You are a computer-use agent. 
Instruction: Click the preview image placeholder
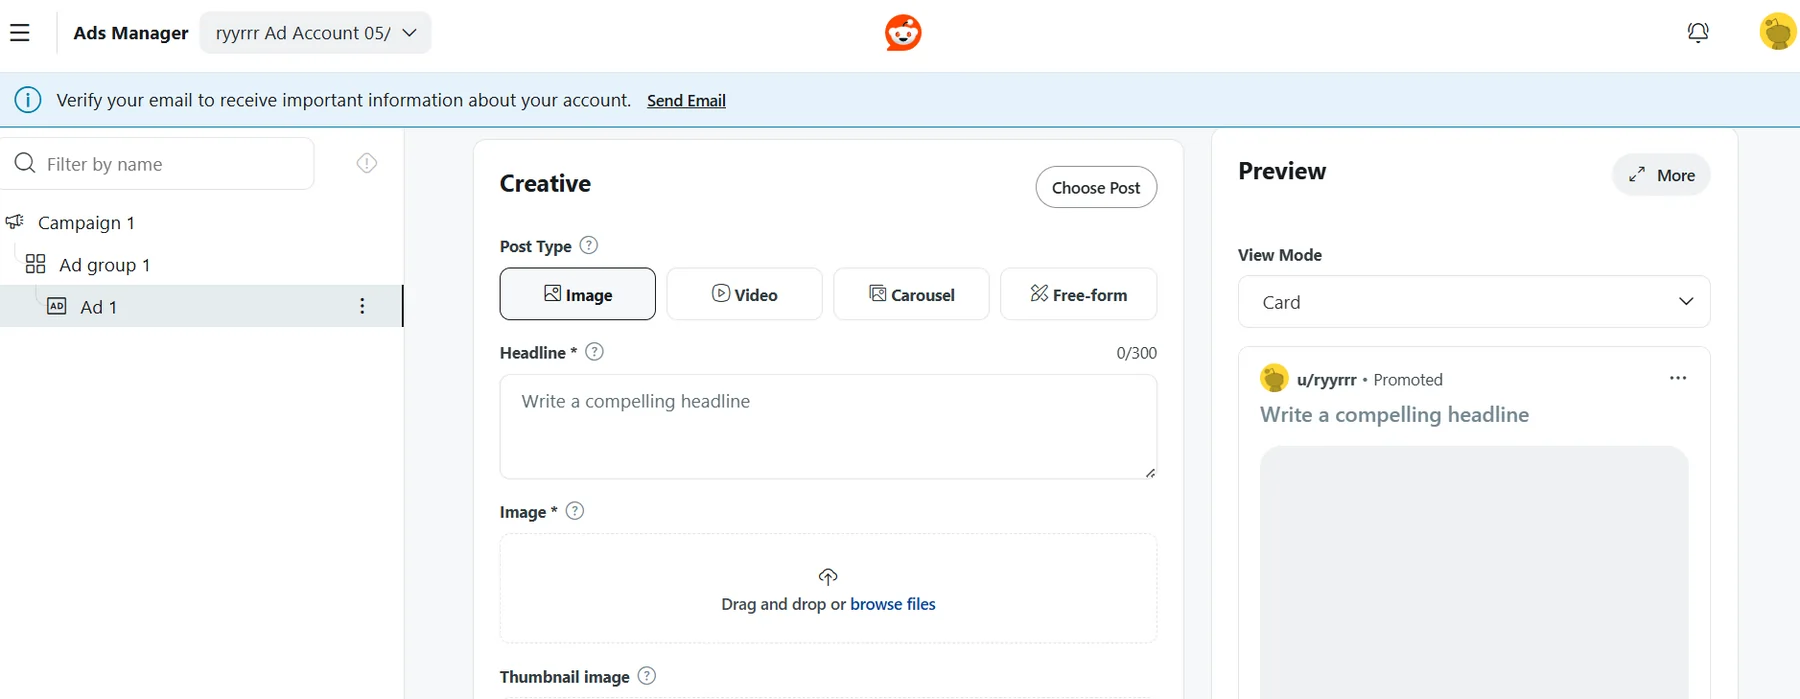[x=1474, y=572]
